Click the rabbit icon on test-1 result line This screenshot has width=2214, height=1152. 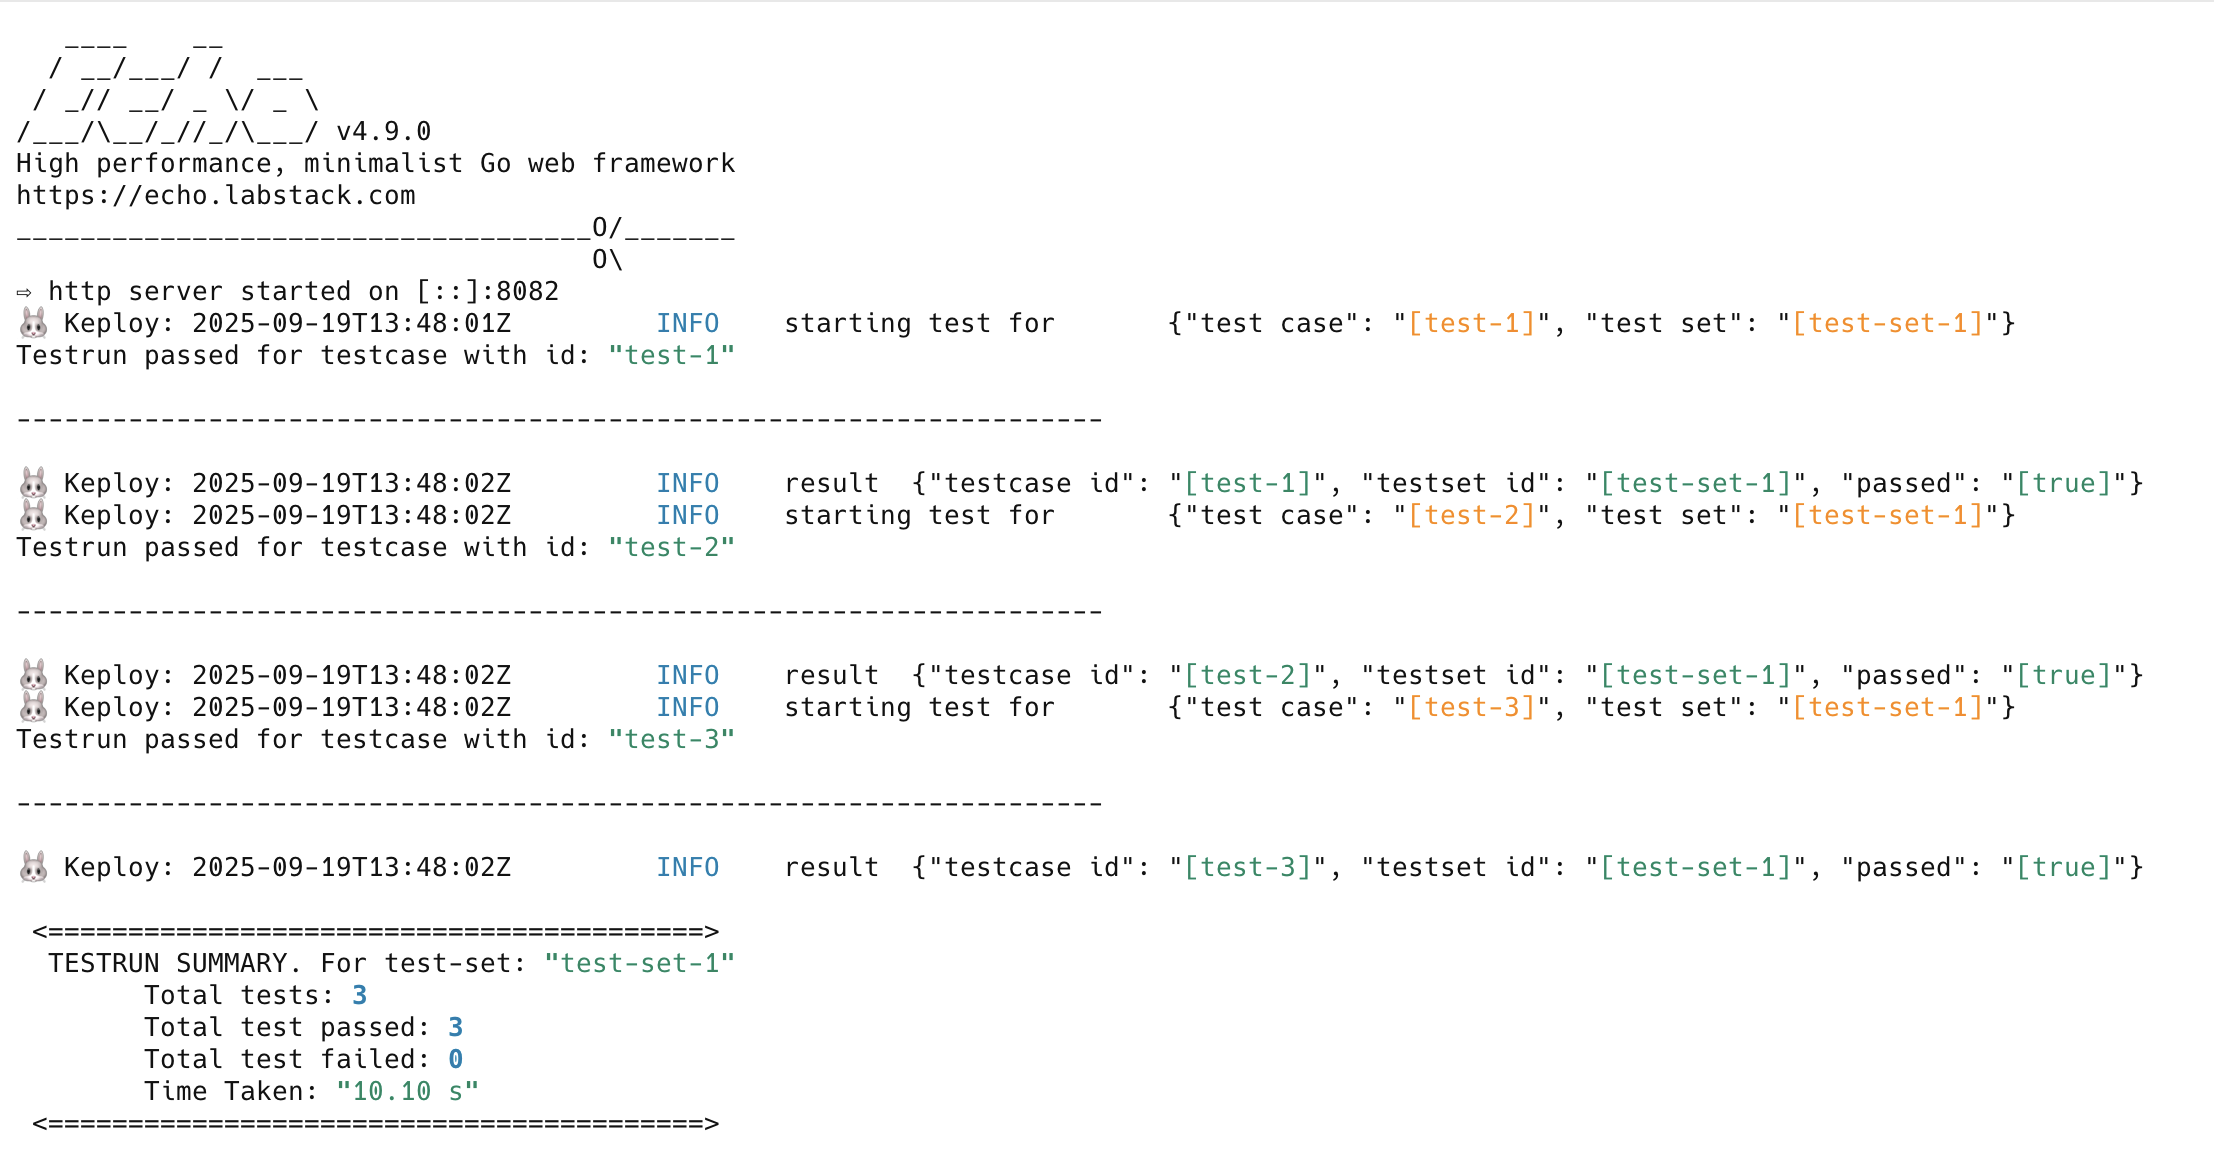pos(34,483)
